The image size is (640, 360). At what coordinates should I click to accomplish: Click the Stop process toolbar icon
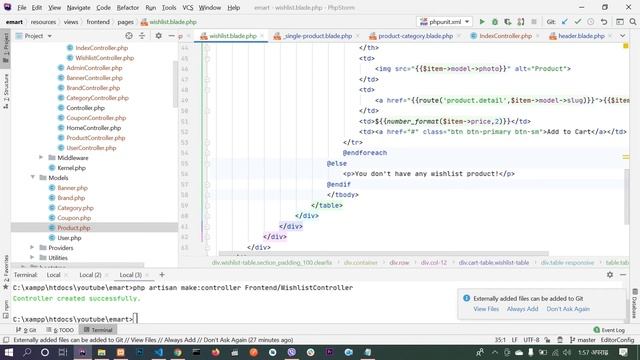tap(533, 22)
